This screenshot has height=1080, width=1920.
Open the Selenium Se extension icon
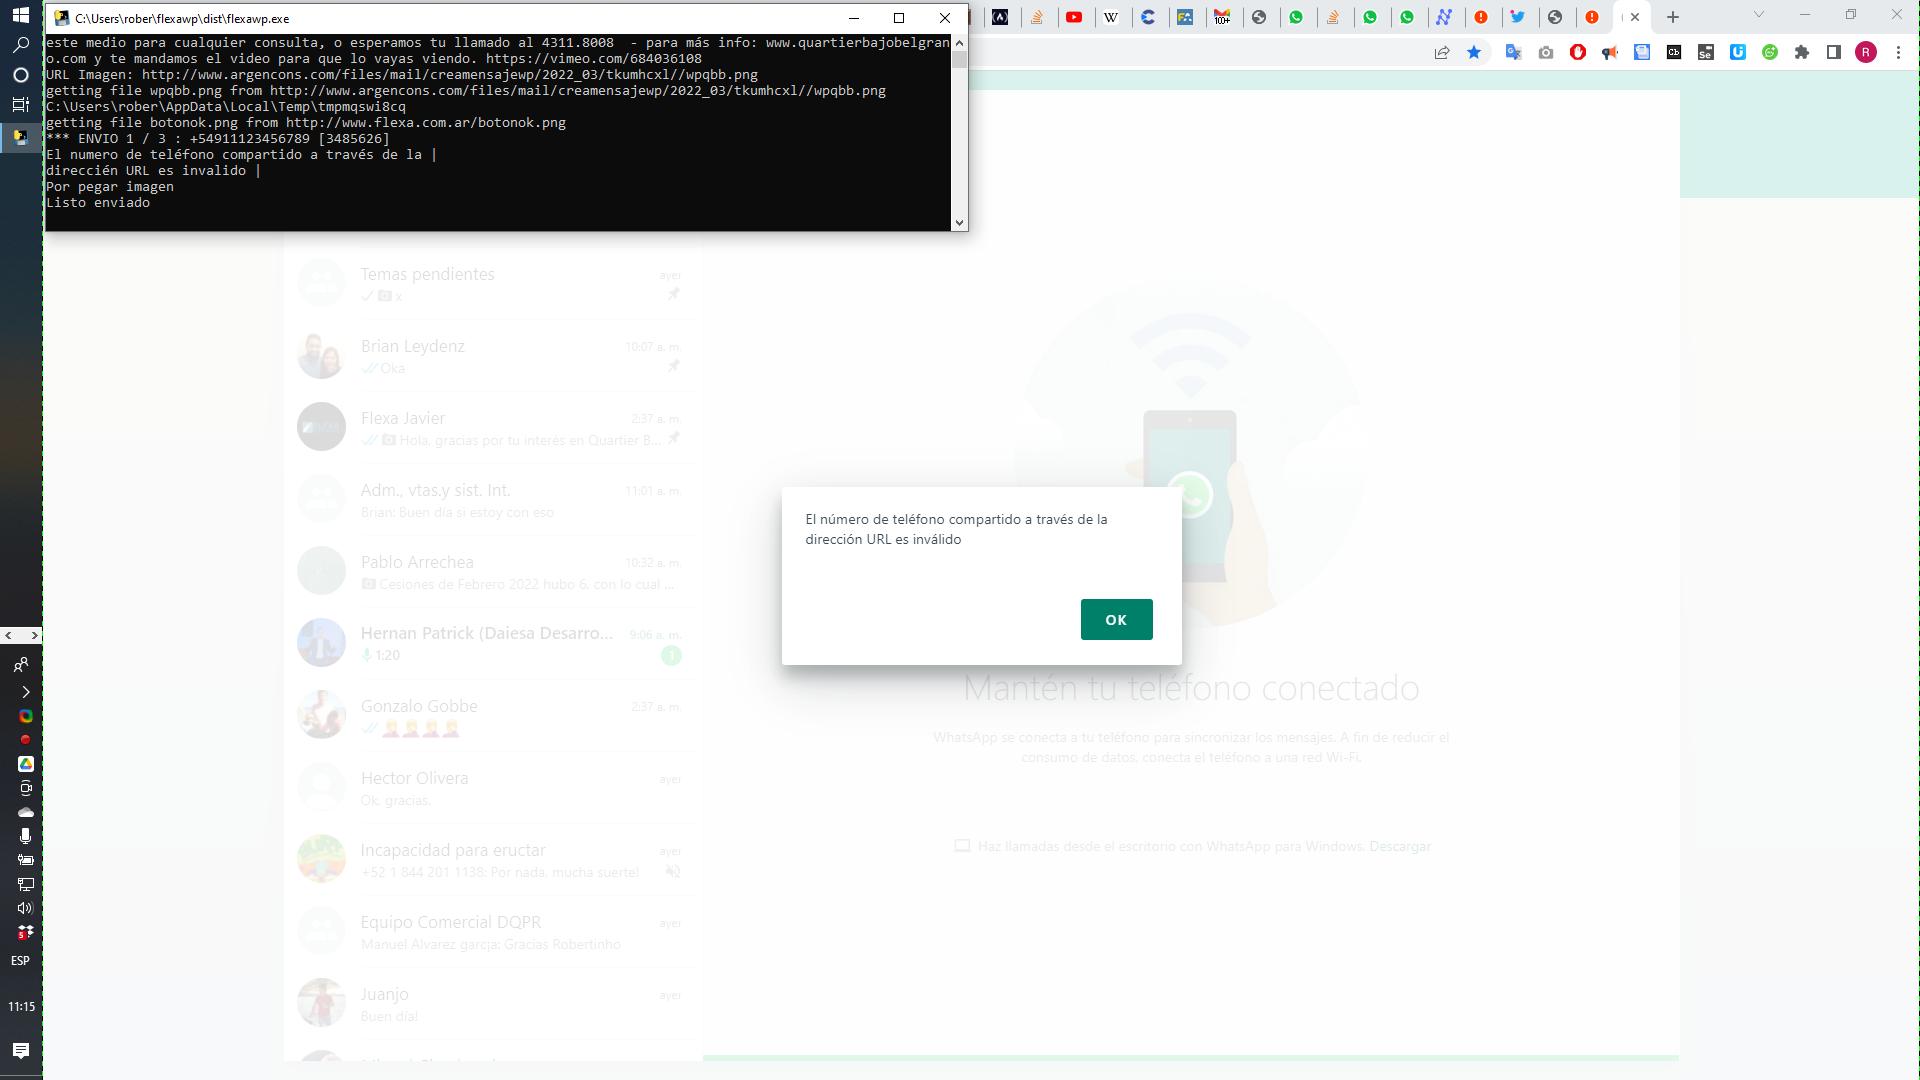tap(1706, 53)
